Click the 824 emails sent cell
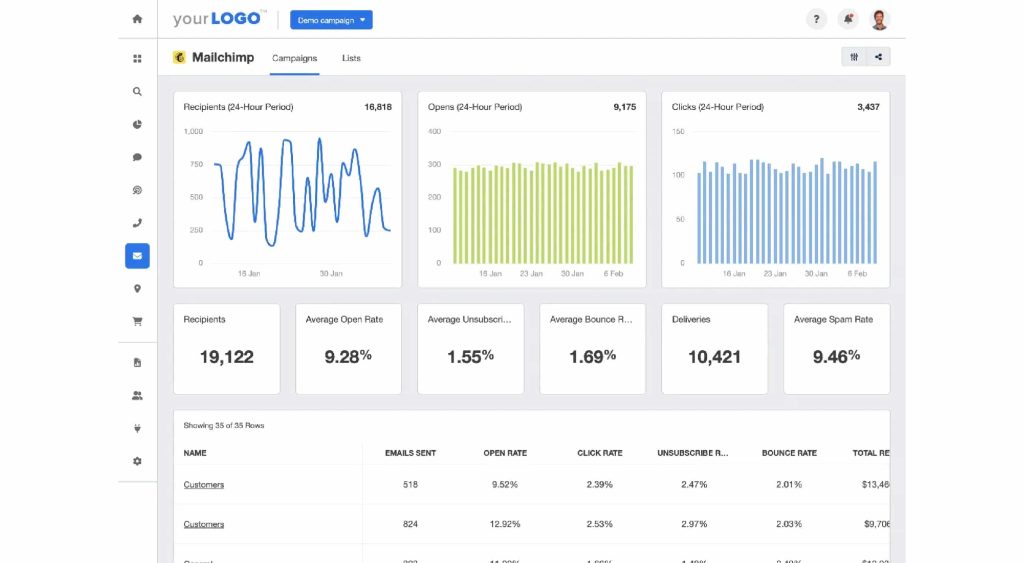Image resolution: width=1024 pixels, height=563 pixels. click(x=410, y=524)
